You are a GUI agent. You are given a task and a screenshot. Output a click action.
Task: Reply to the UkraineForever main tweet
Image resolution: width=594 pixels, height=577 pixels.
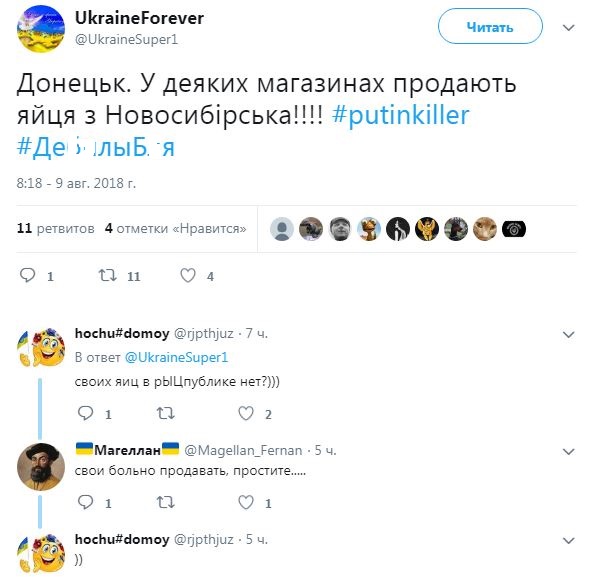click(28, 275)
